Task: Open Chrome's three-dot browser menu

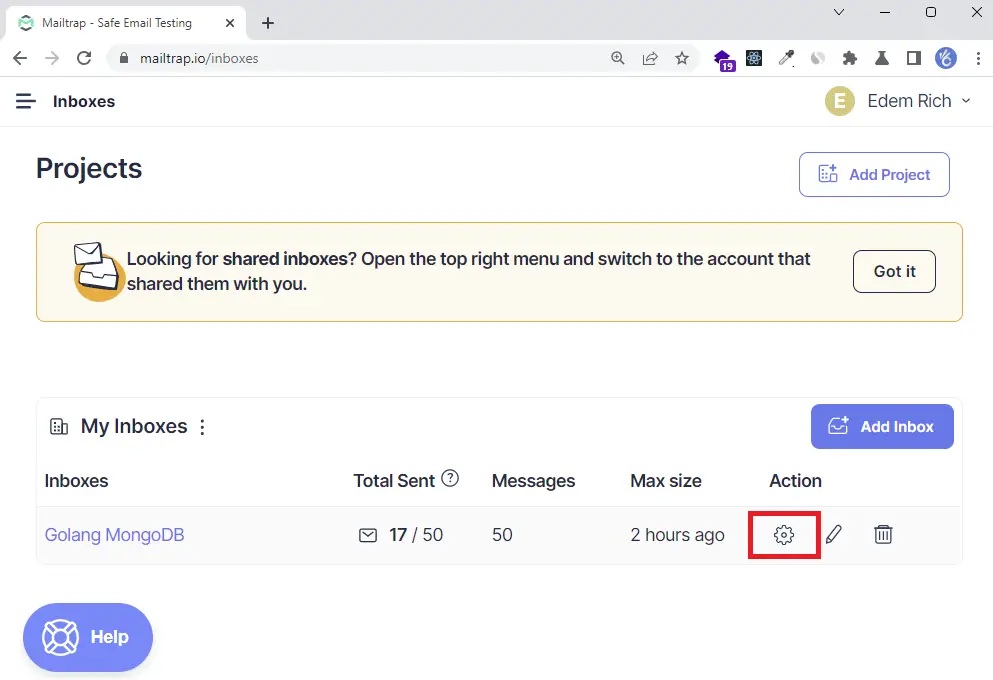Action: [977, 58]
